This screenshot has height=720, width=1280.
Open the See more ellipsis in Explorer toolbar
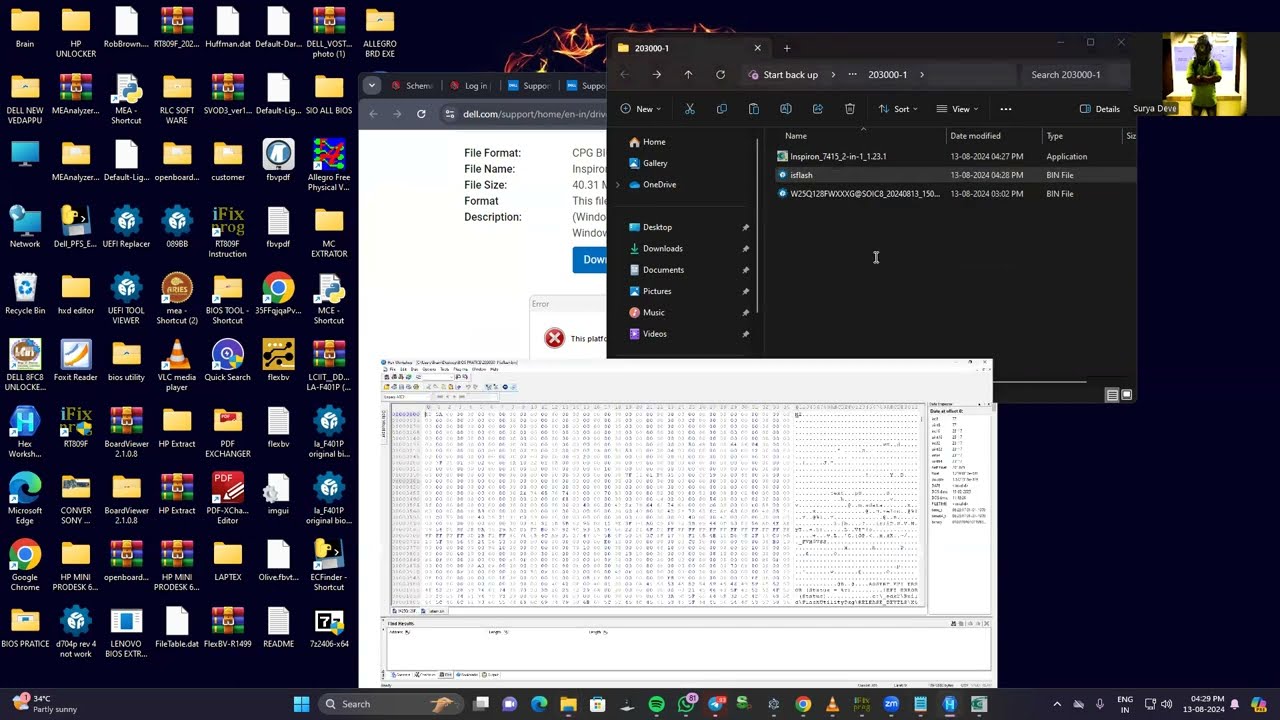tap(1005, 109)
